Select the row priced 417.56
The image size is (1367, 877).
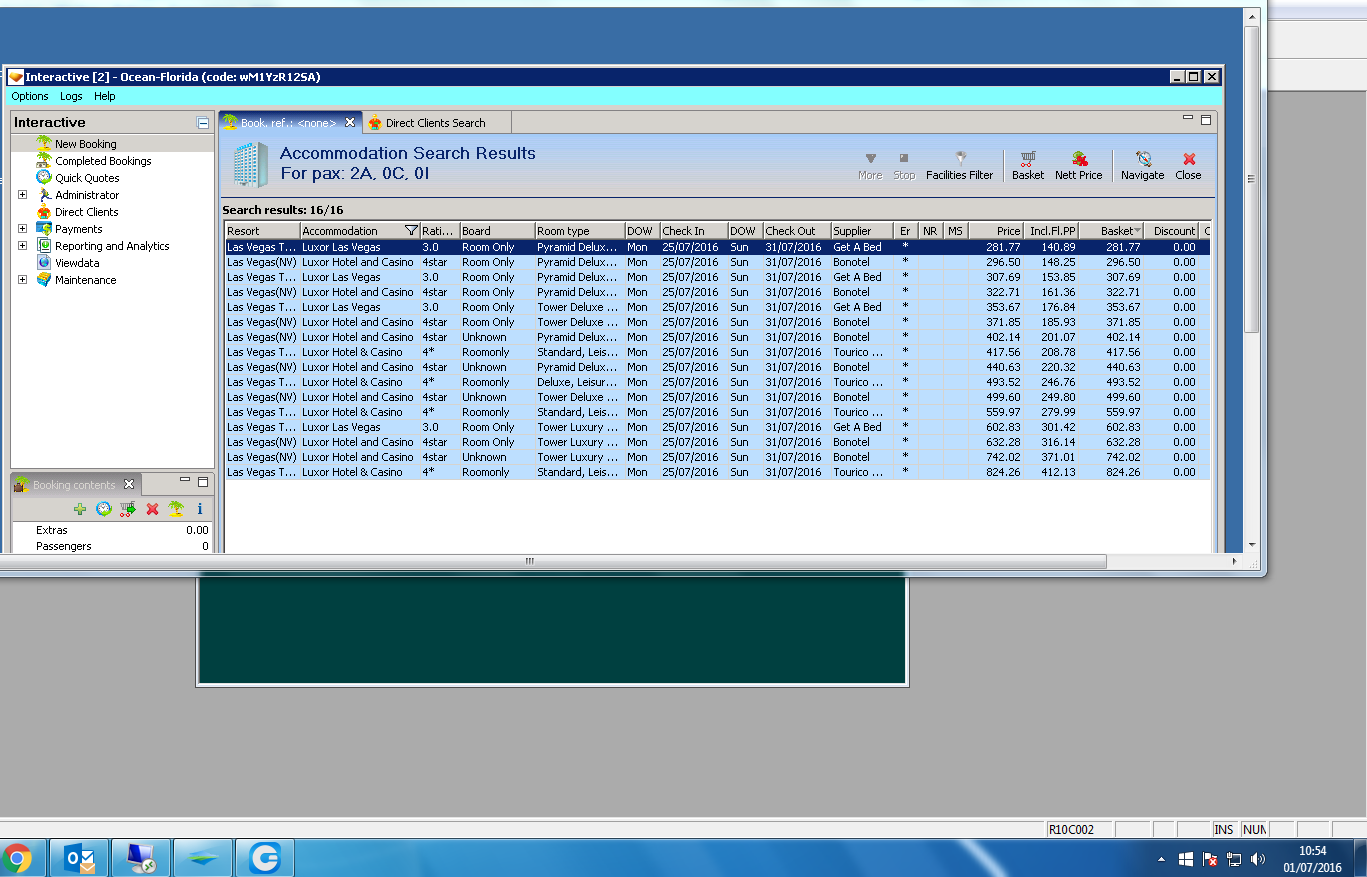tap(717, 352)
